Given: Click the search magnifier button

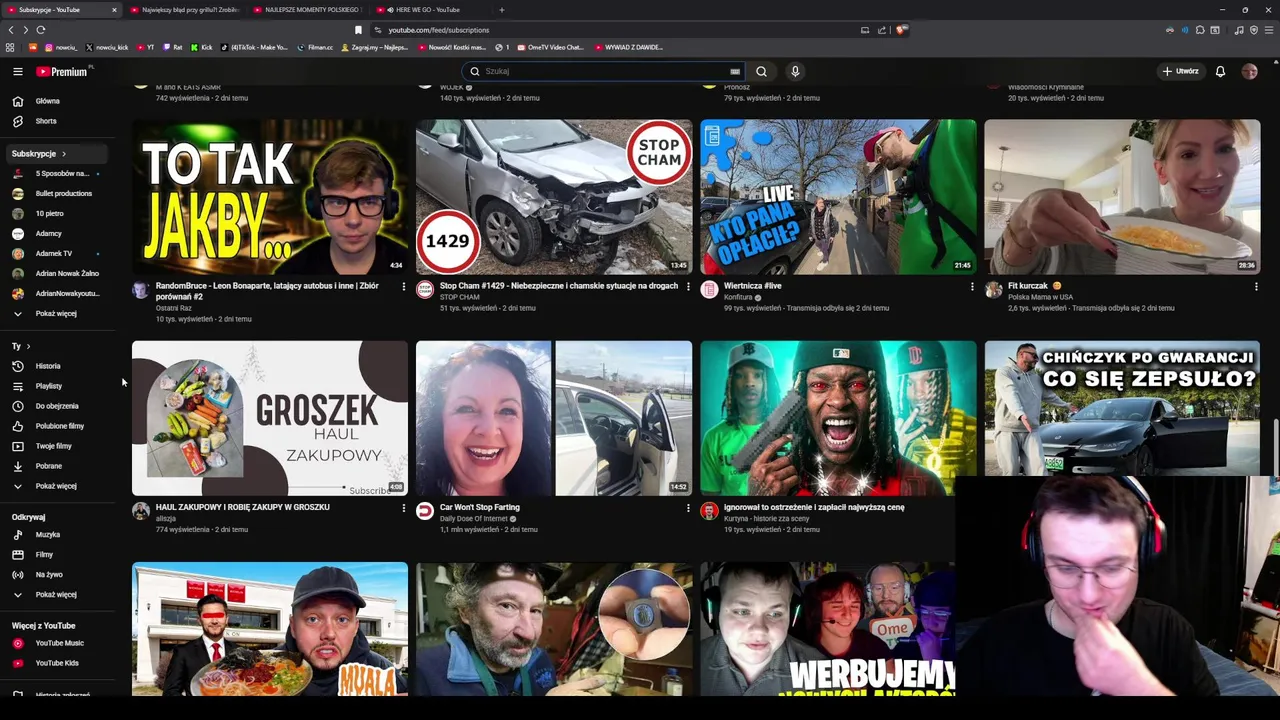Looking at the screenshot, I should tap(761, 71).
